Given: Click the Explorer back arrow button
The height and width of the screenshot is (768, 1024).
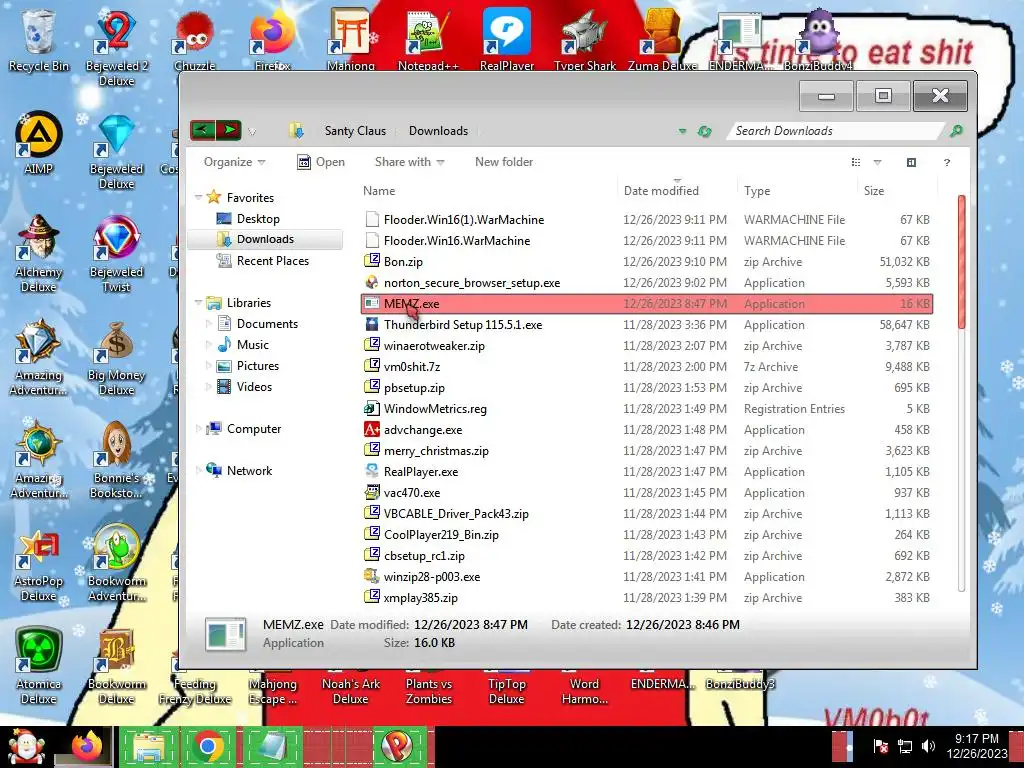Looking at the screenshot, I should click(202, 130).
